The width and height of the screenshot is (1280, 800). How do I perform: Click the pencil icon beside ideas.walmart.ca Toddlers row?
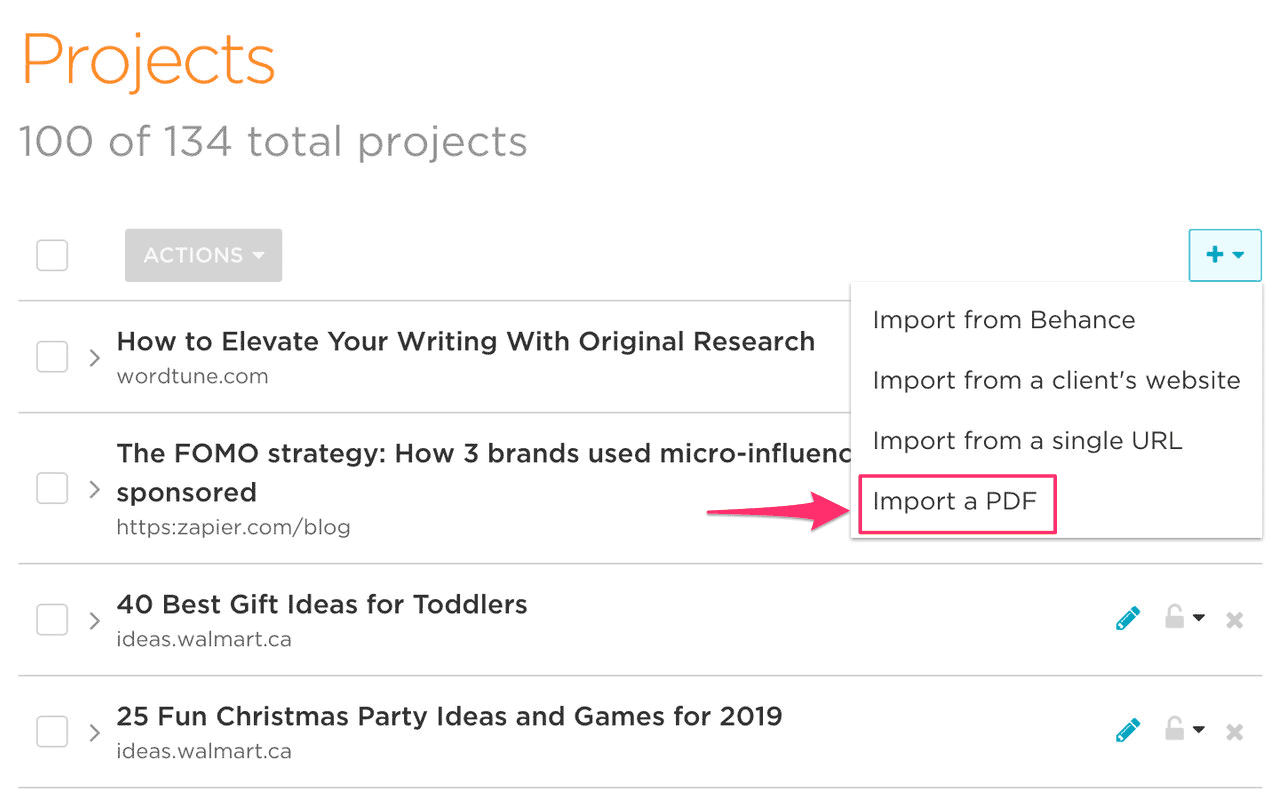pyautogui.click(x=1127, y=617)
